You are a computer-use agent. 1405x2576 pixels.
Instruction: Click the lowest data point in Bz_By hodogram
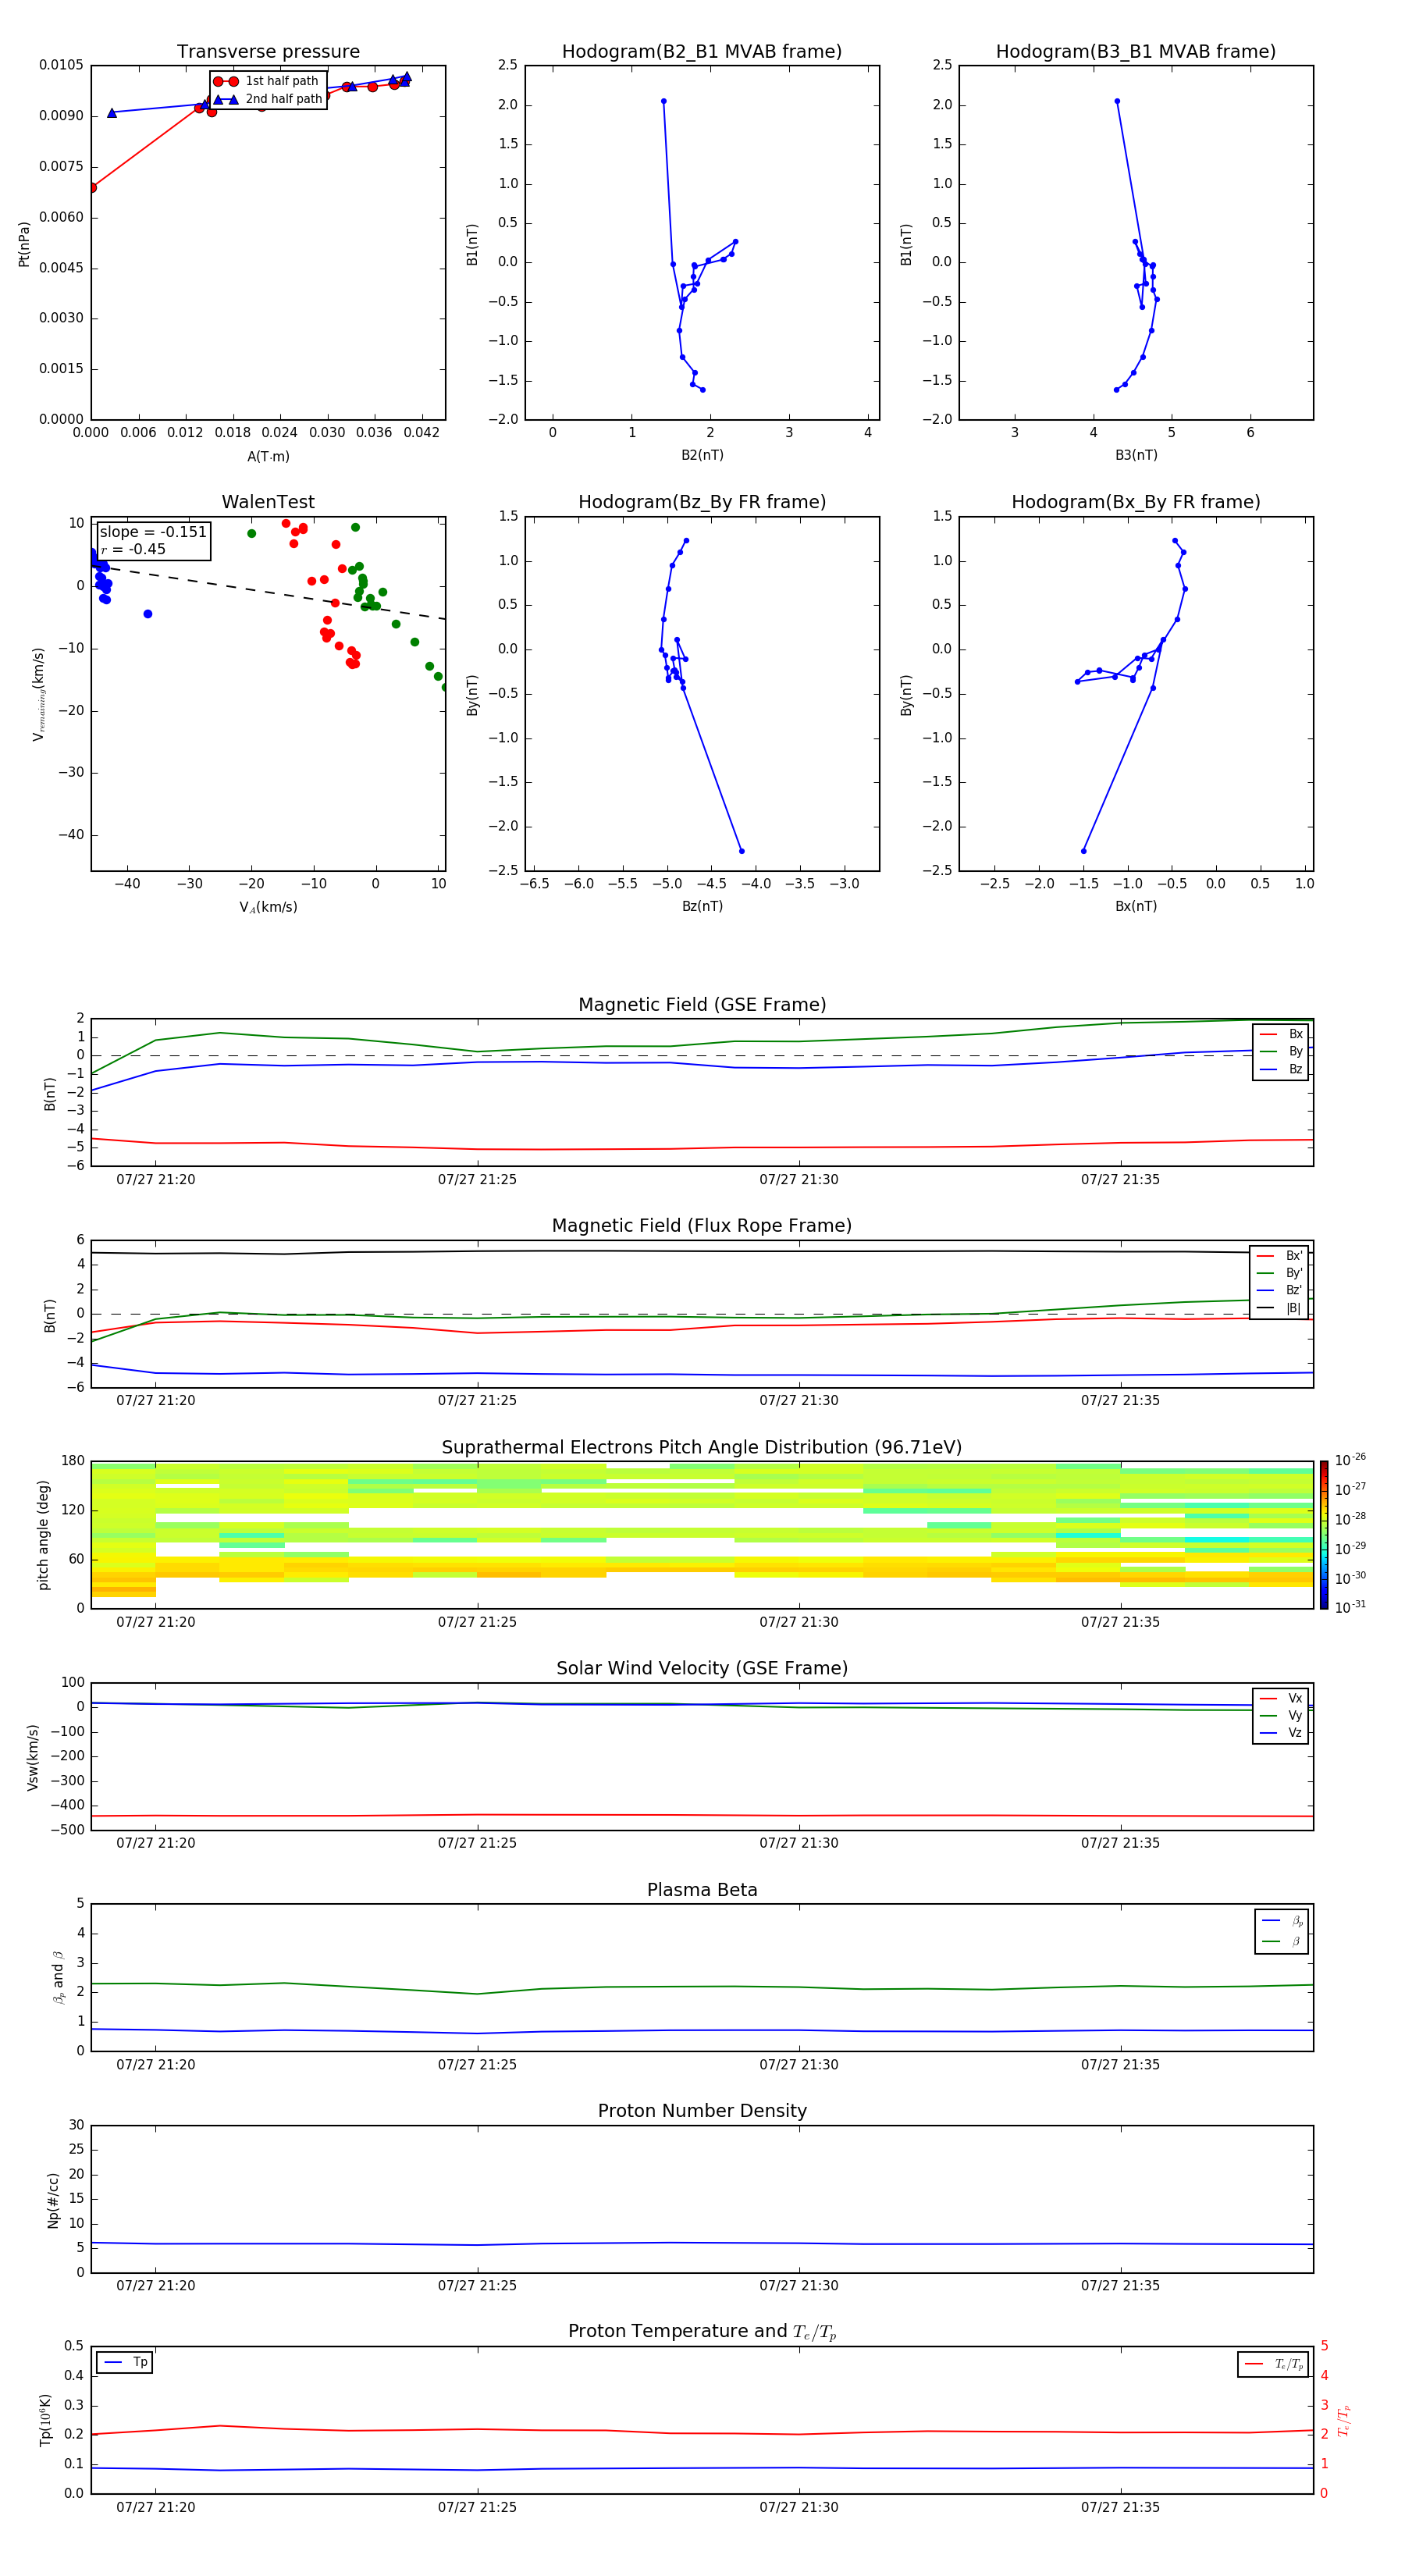click(741, 851)
